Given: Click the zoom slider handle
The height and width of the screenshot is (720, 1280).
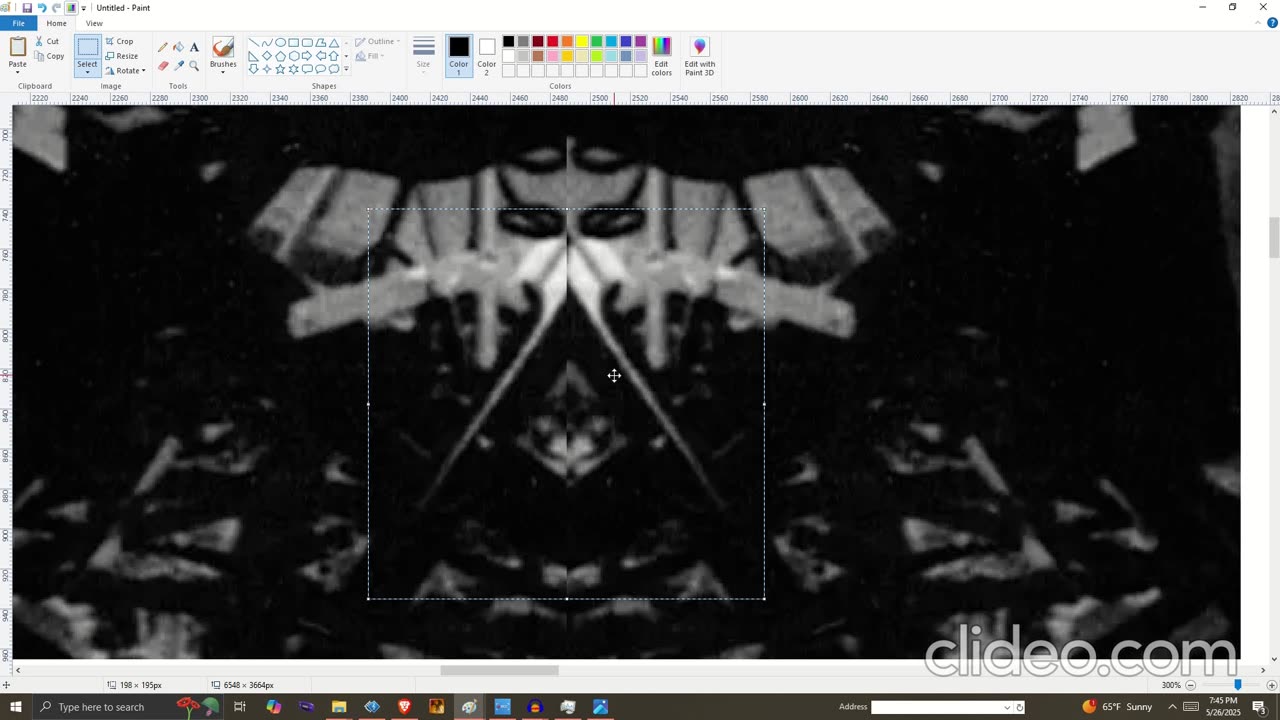Looking at the screenshot, I should [1237, 685].
